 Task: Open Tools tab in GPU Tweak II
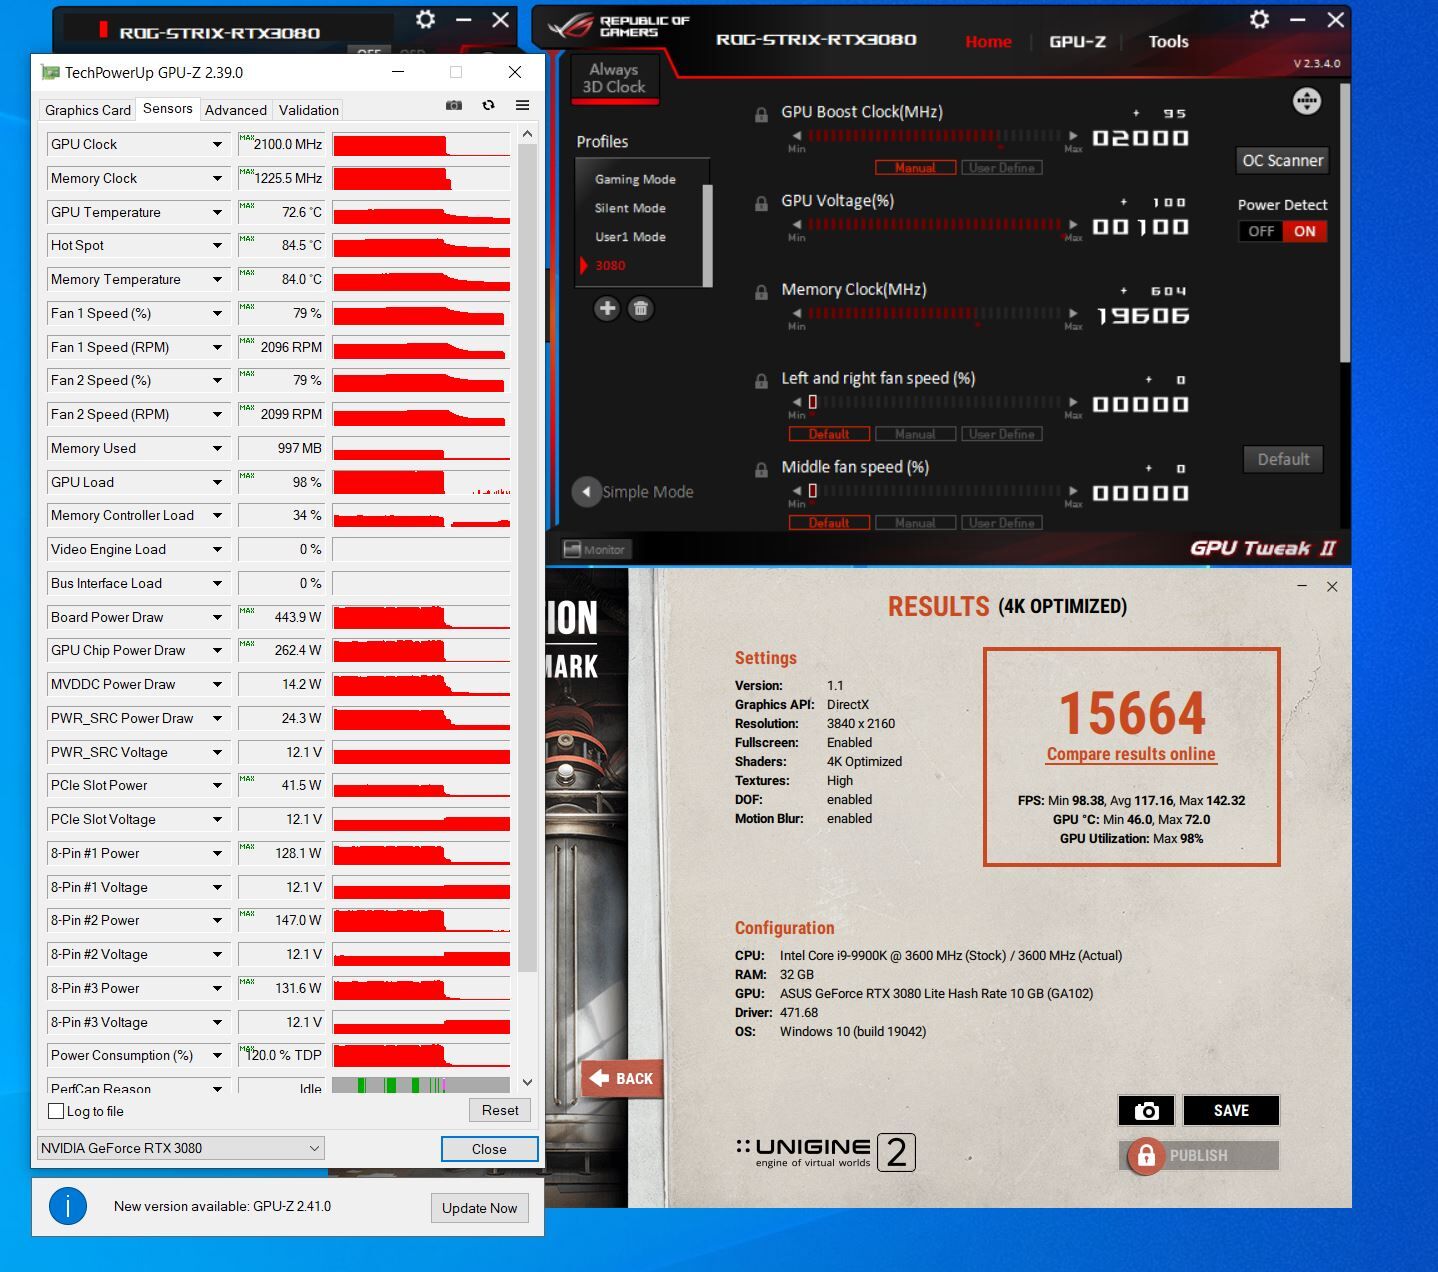click(x=1168, y=41)
